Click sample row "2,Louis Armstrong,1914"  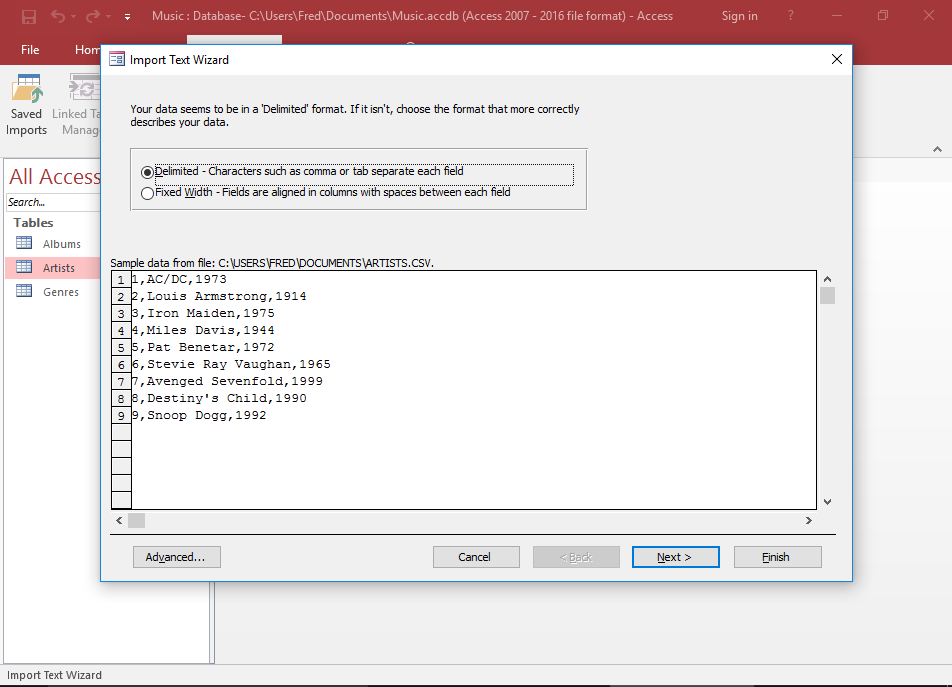click(x=219, y=296)
